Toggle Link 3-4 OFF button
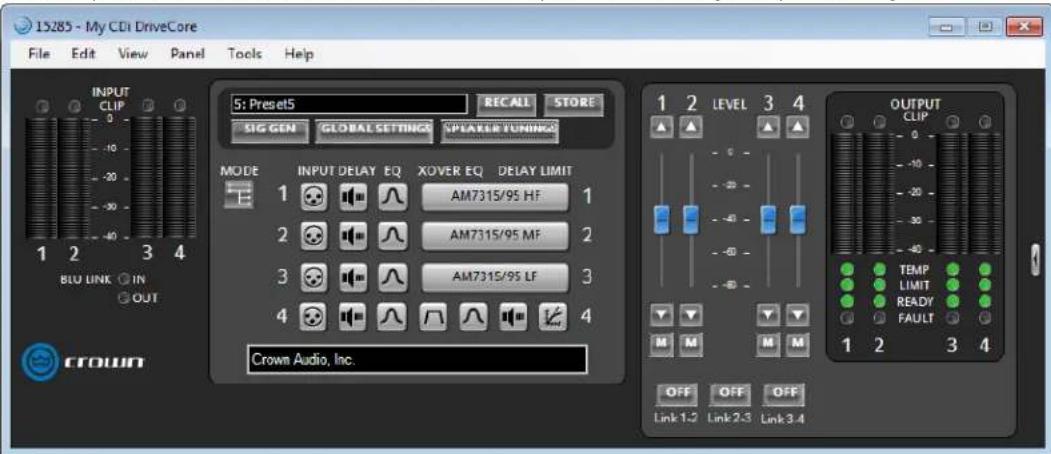Screen dimensions: 1051x454 pos(783,393)
